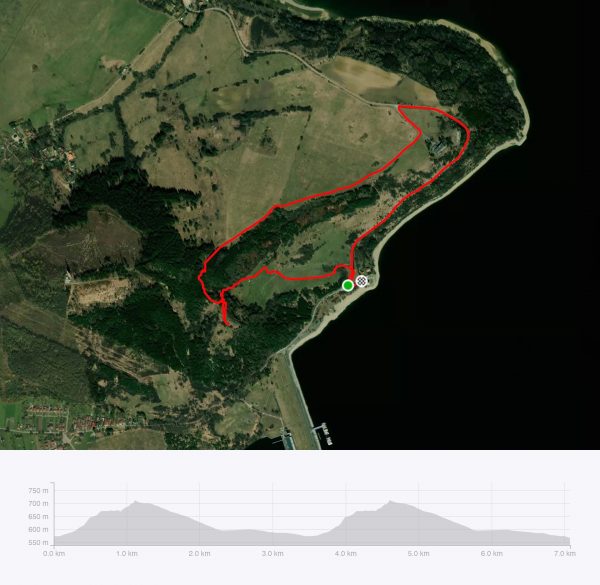Click the boat piers on the lake shore

click(x=322, y=434)
